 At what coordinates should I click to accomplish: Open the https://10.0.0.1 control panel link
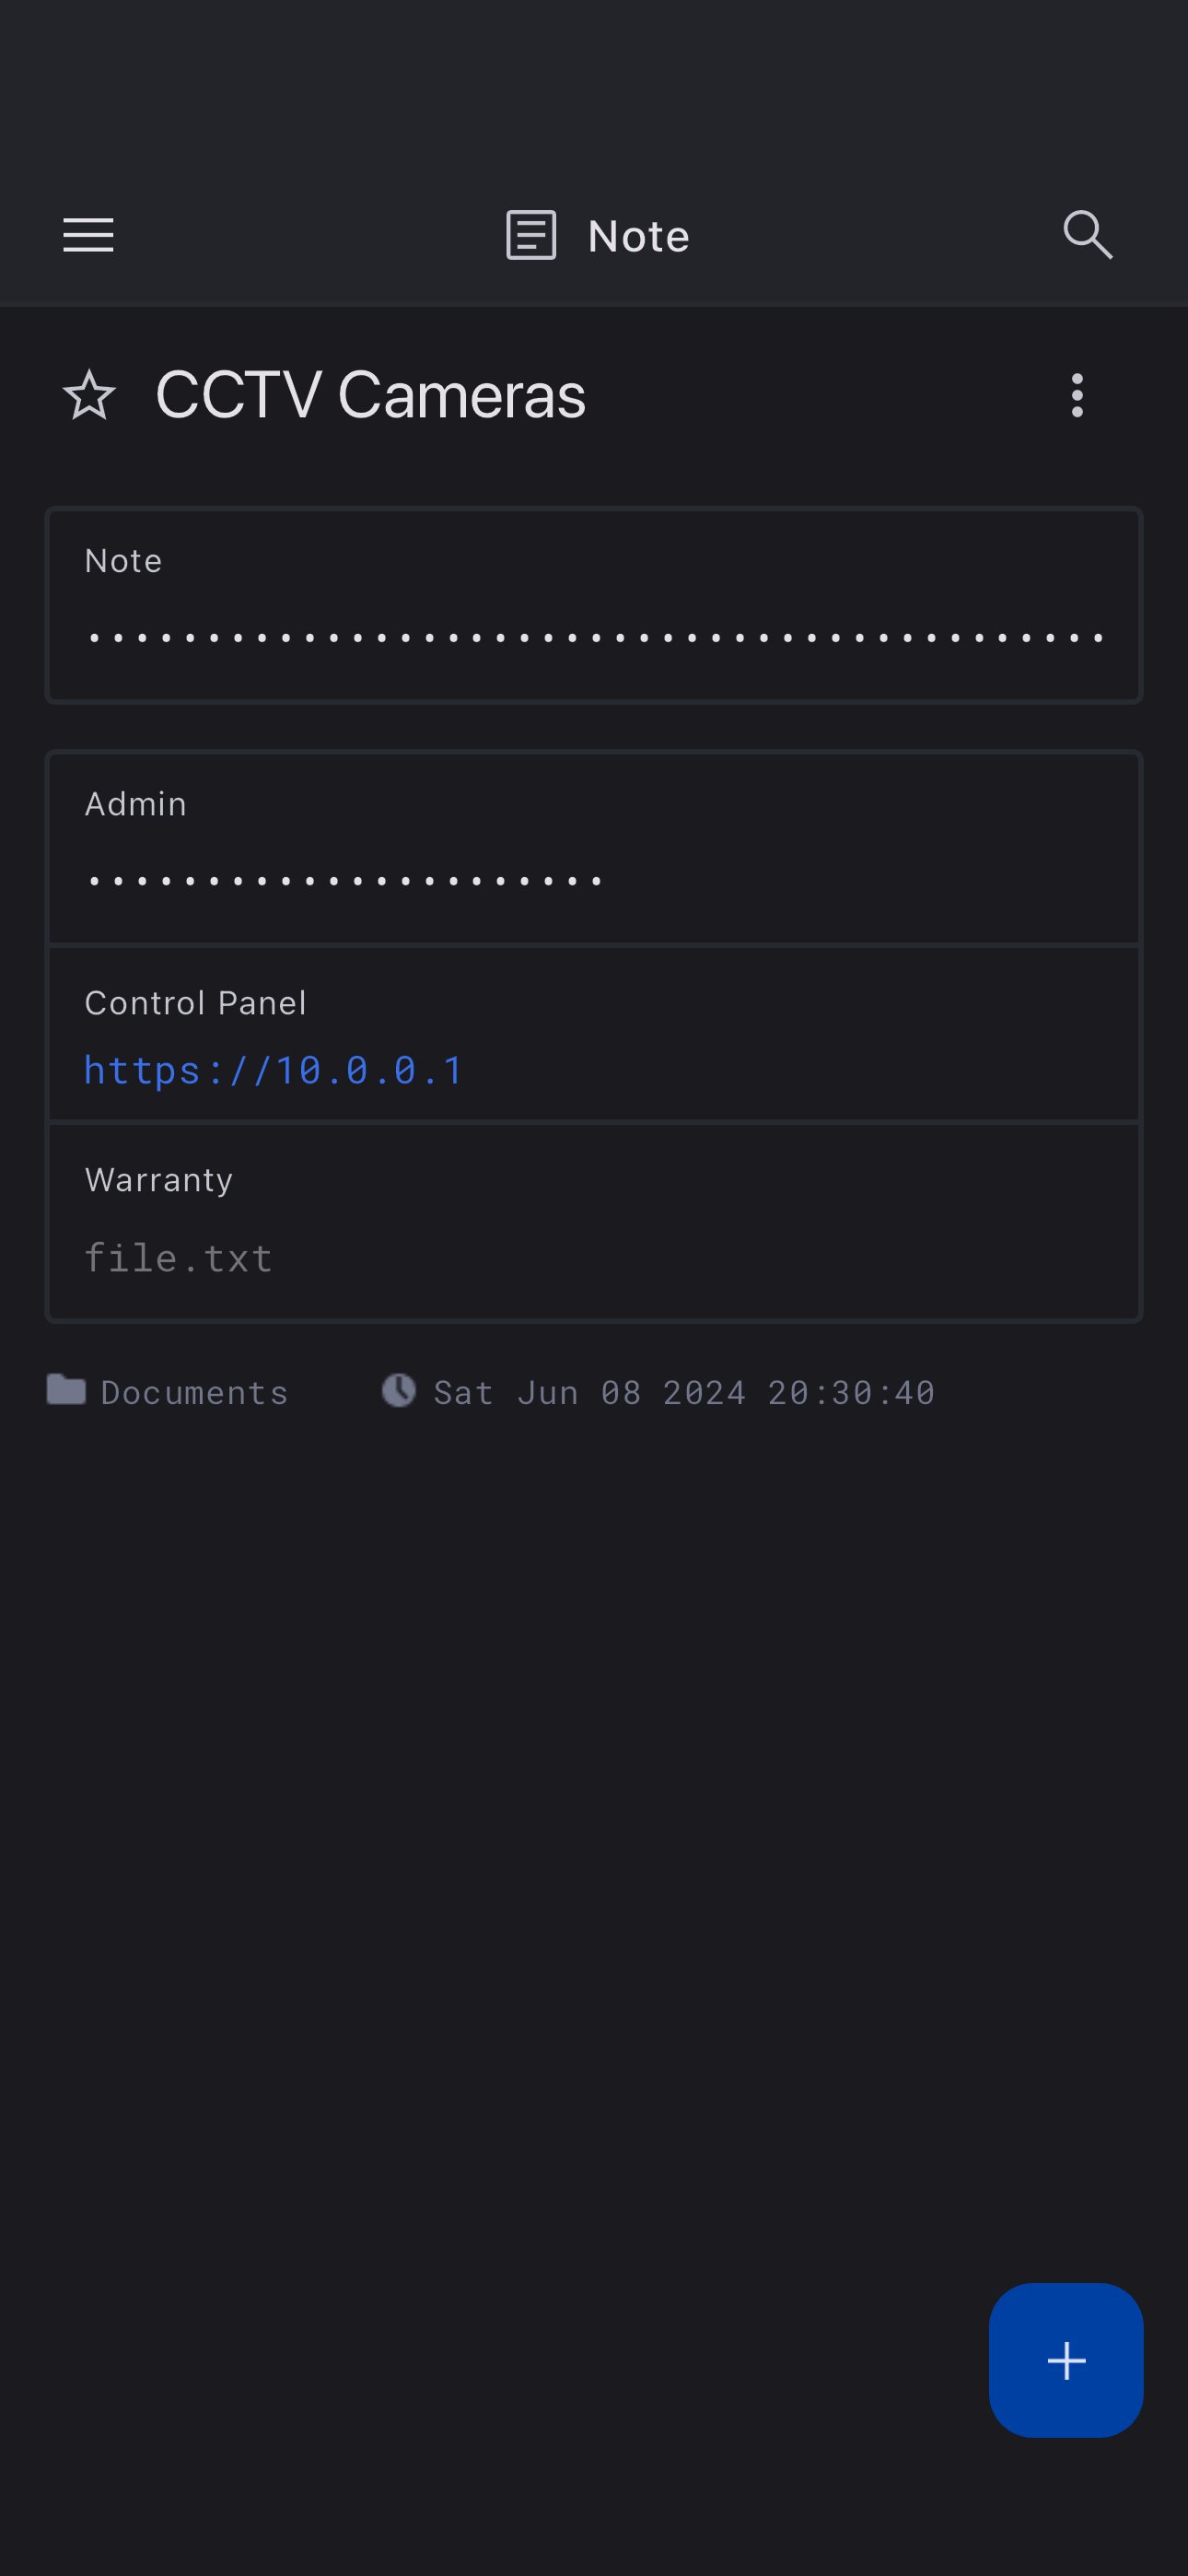click(x=274, y=1070)
